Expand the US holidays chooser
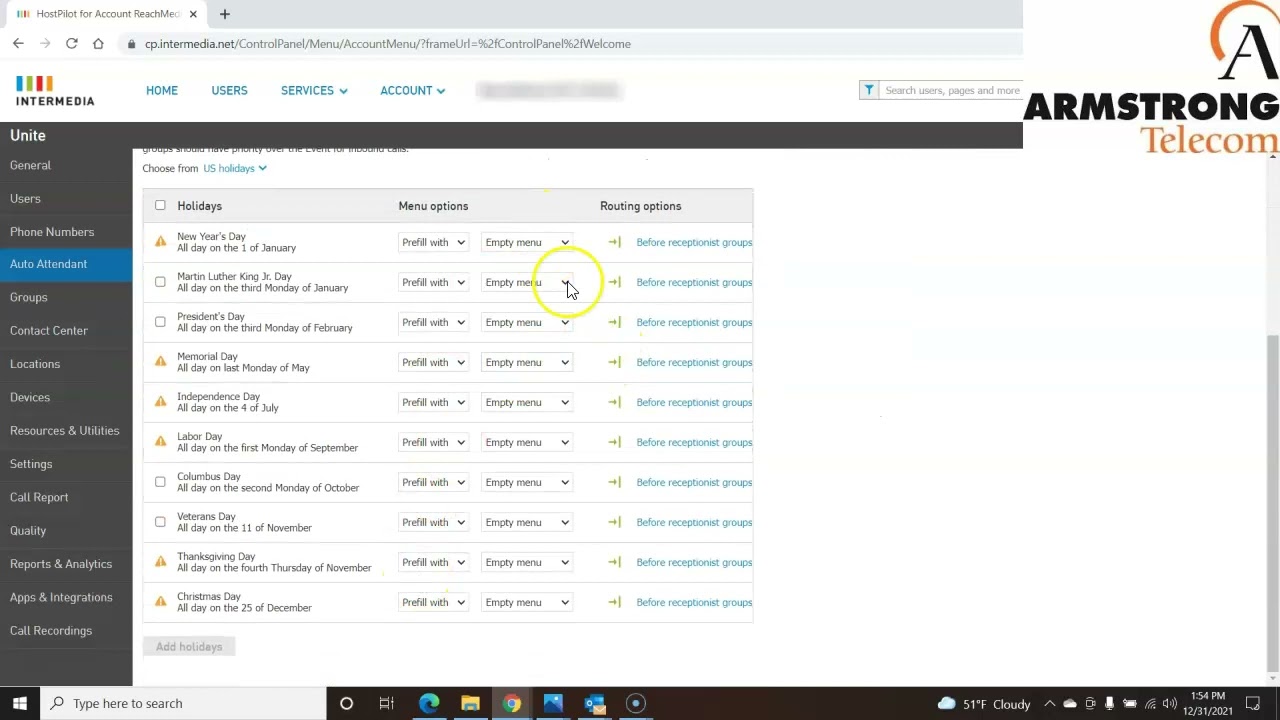Image resolution: width=1280 pixels, height=720 pixels. (235, 168)
